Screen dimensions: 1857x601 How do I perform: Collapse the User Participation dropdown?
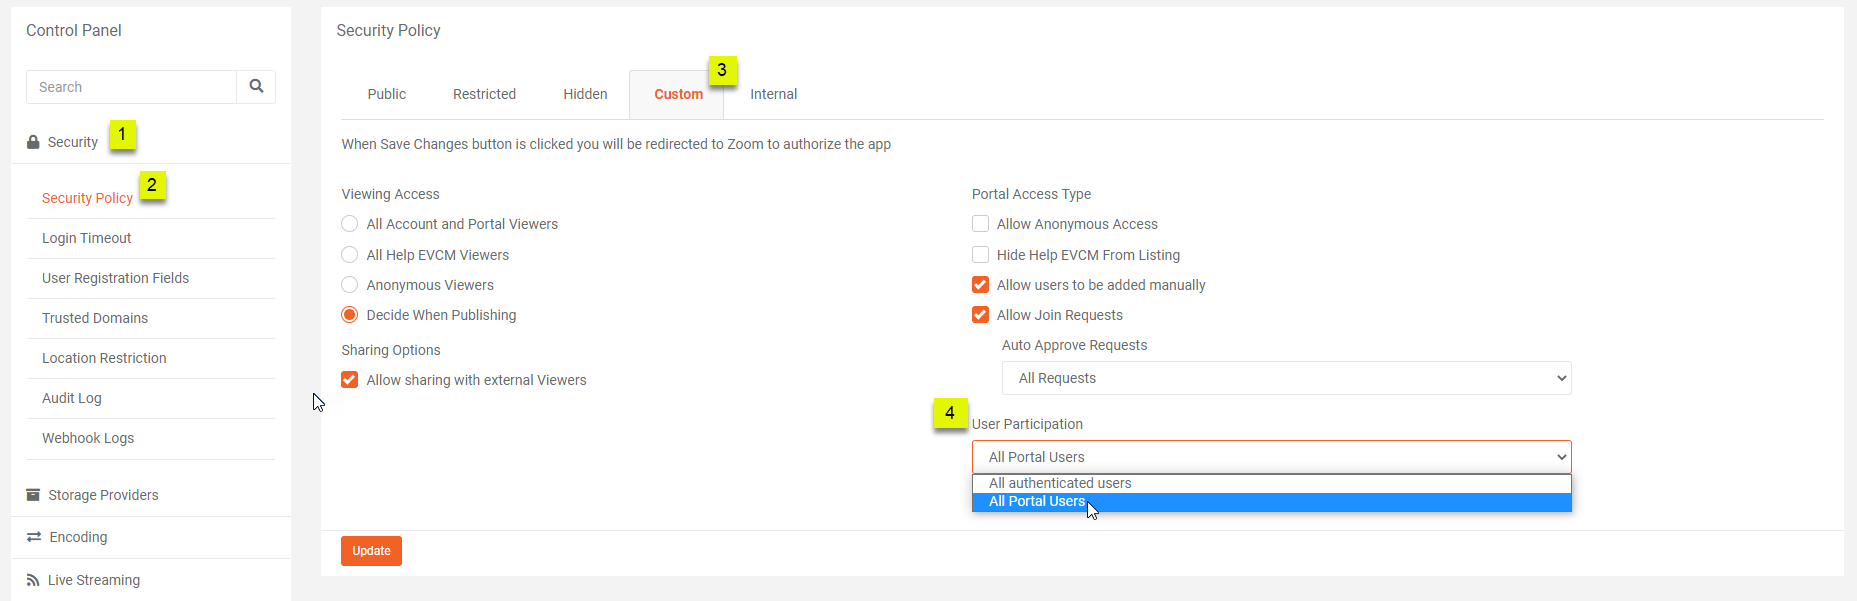click(1271, 457)
